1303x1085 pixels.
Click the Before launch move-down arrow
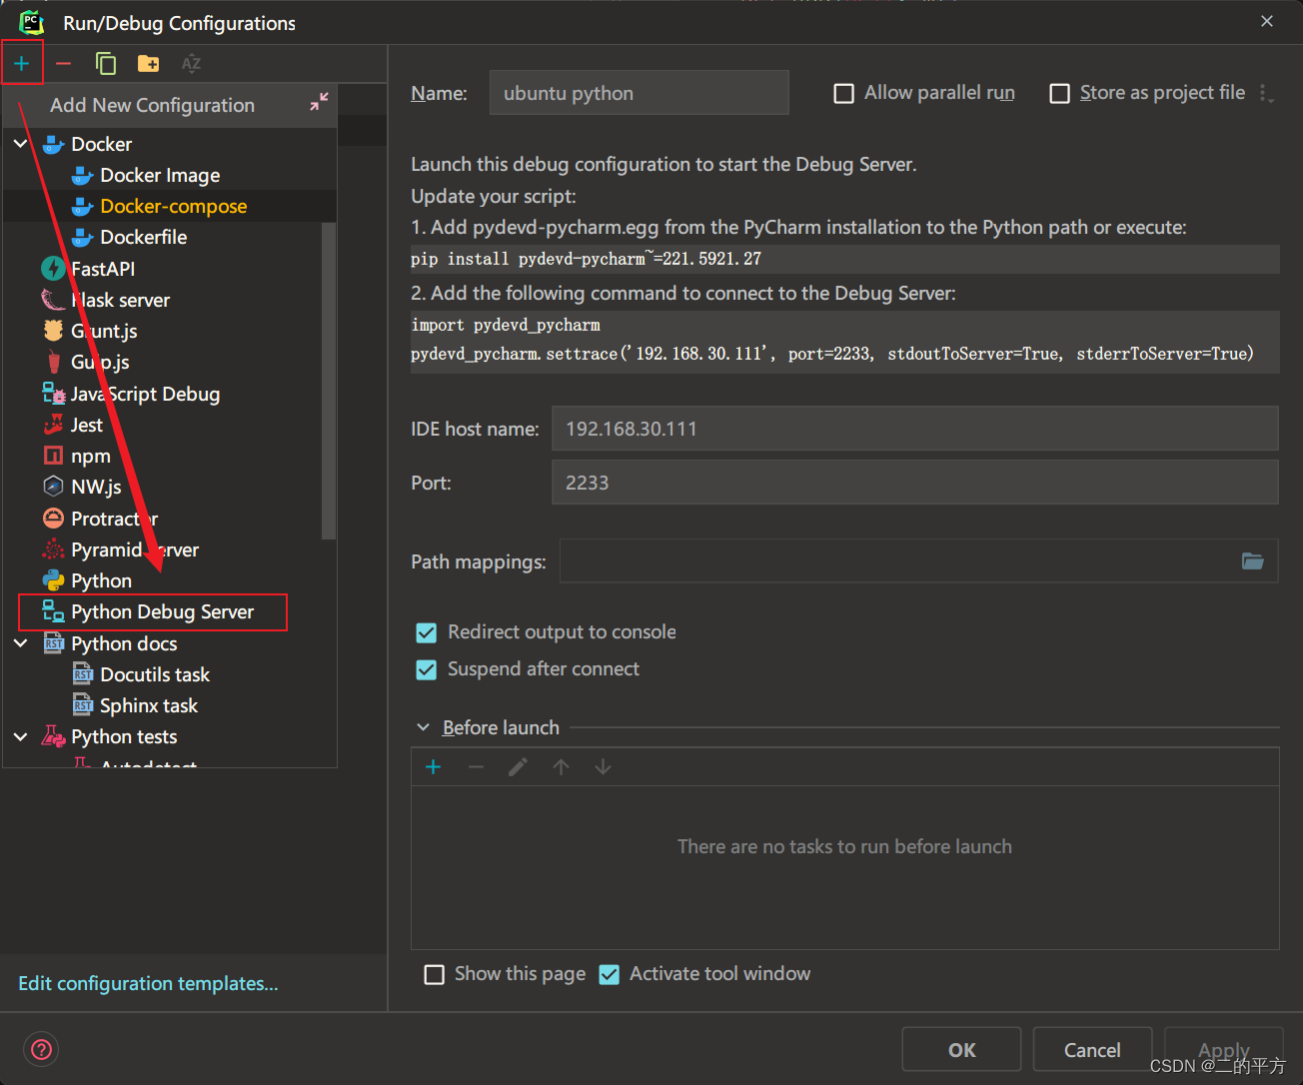[x=603, y=767]
